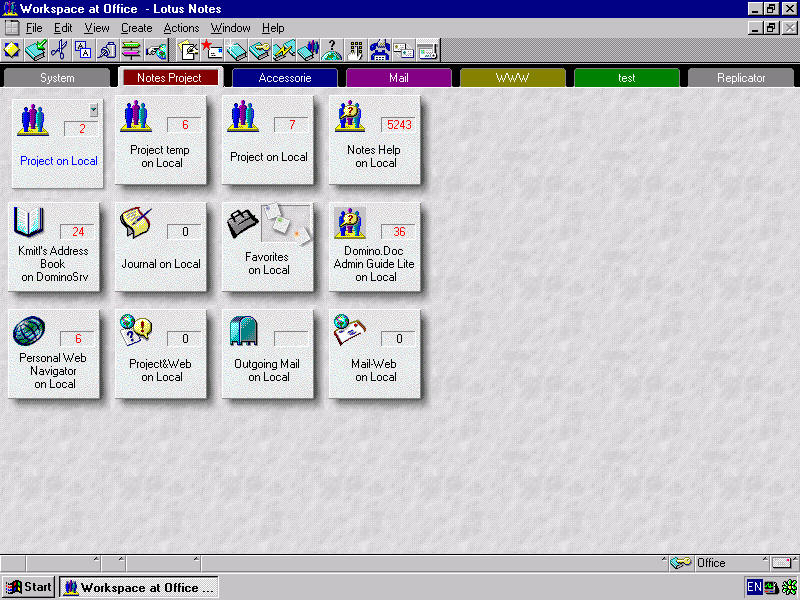The image size is (800, 600).
Task: Select the Mail-Web on Local database
Action: pyautogui.click(x=375, y=354)
